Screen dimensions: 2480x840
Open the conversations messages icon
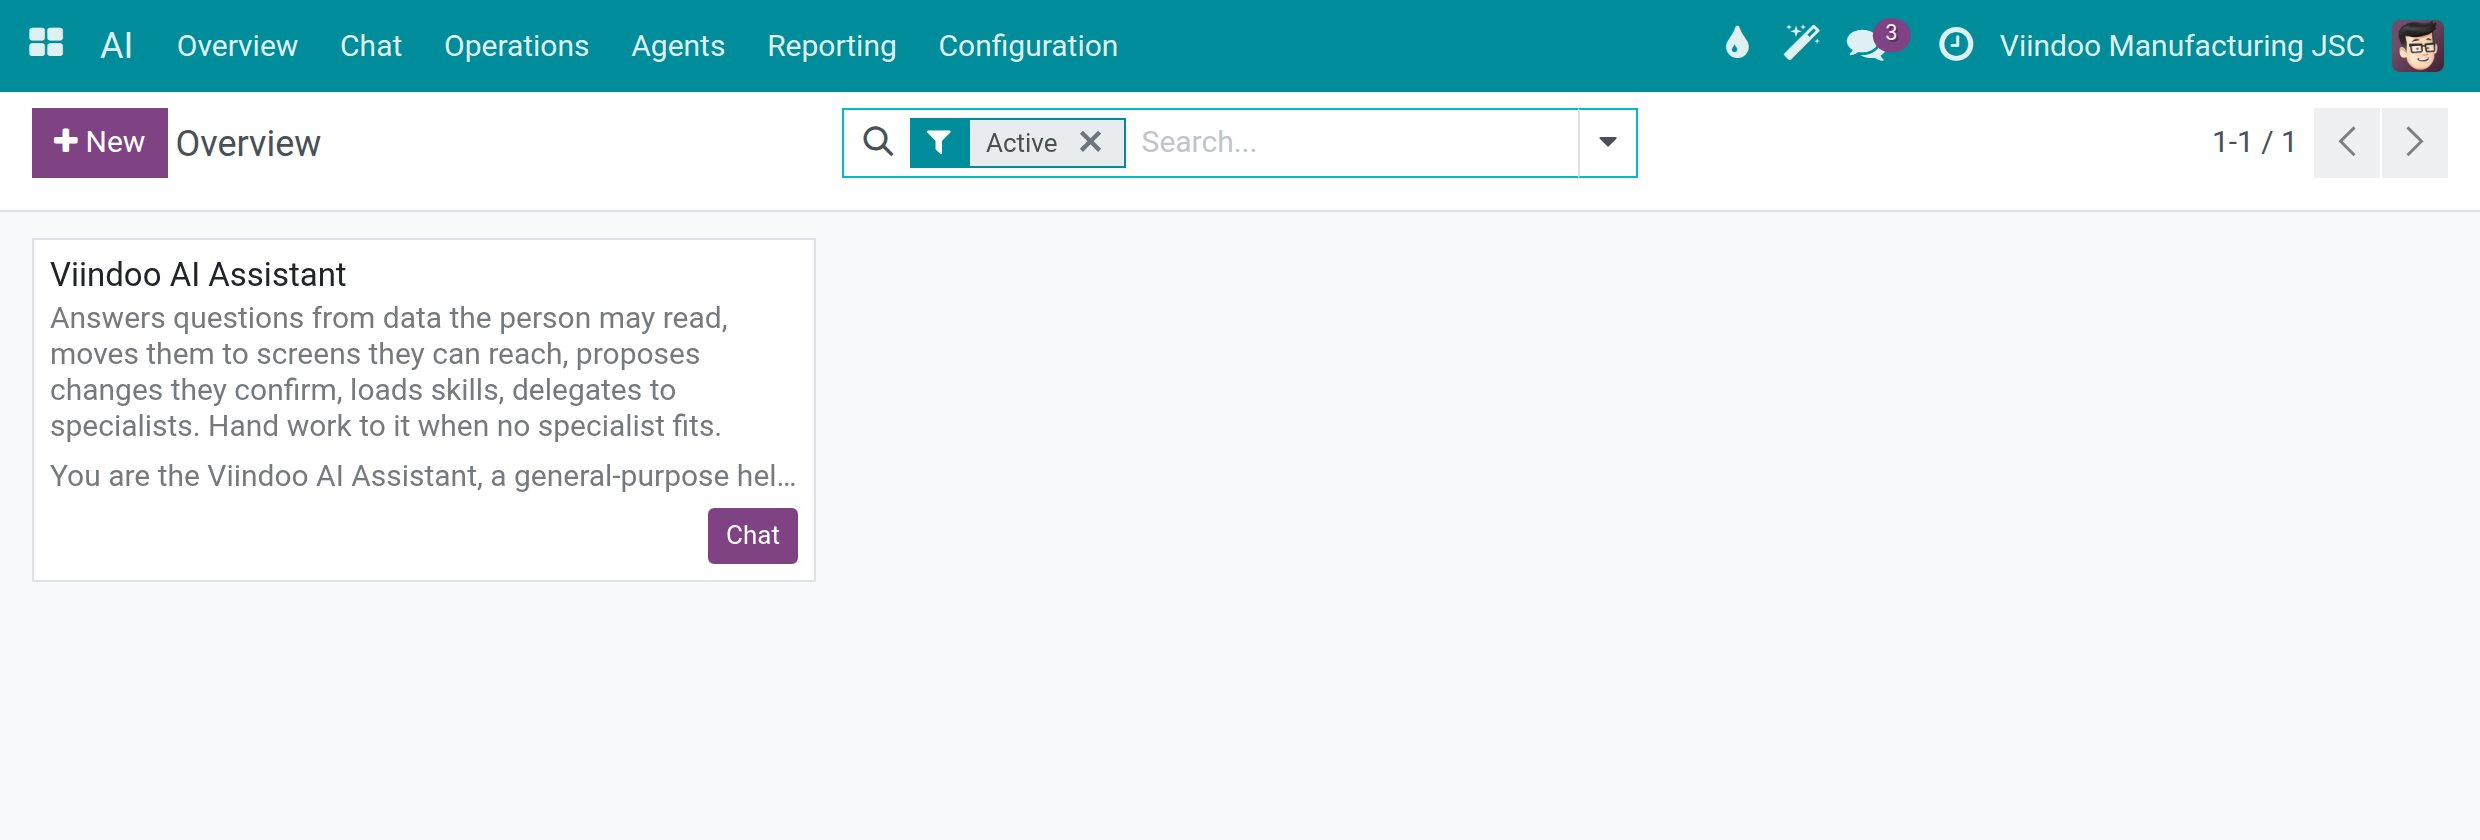click(1867, 45)
